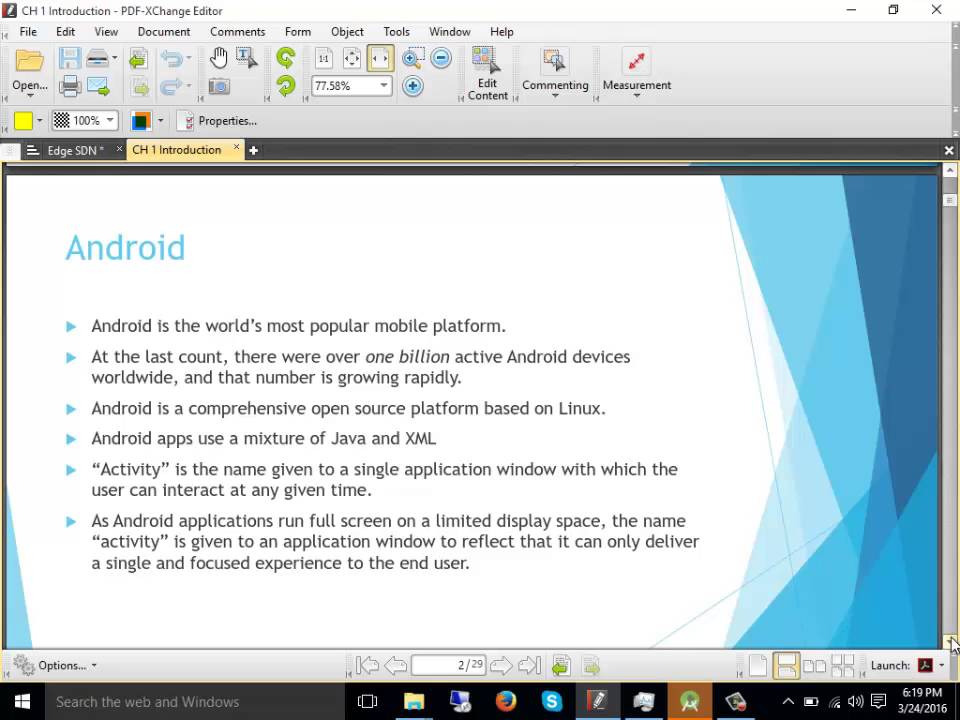Open the Tools menu
Image resolution: width=960 pixels, height=720 pixels.
[x=397, y=32]
